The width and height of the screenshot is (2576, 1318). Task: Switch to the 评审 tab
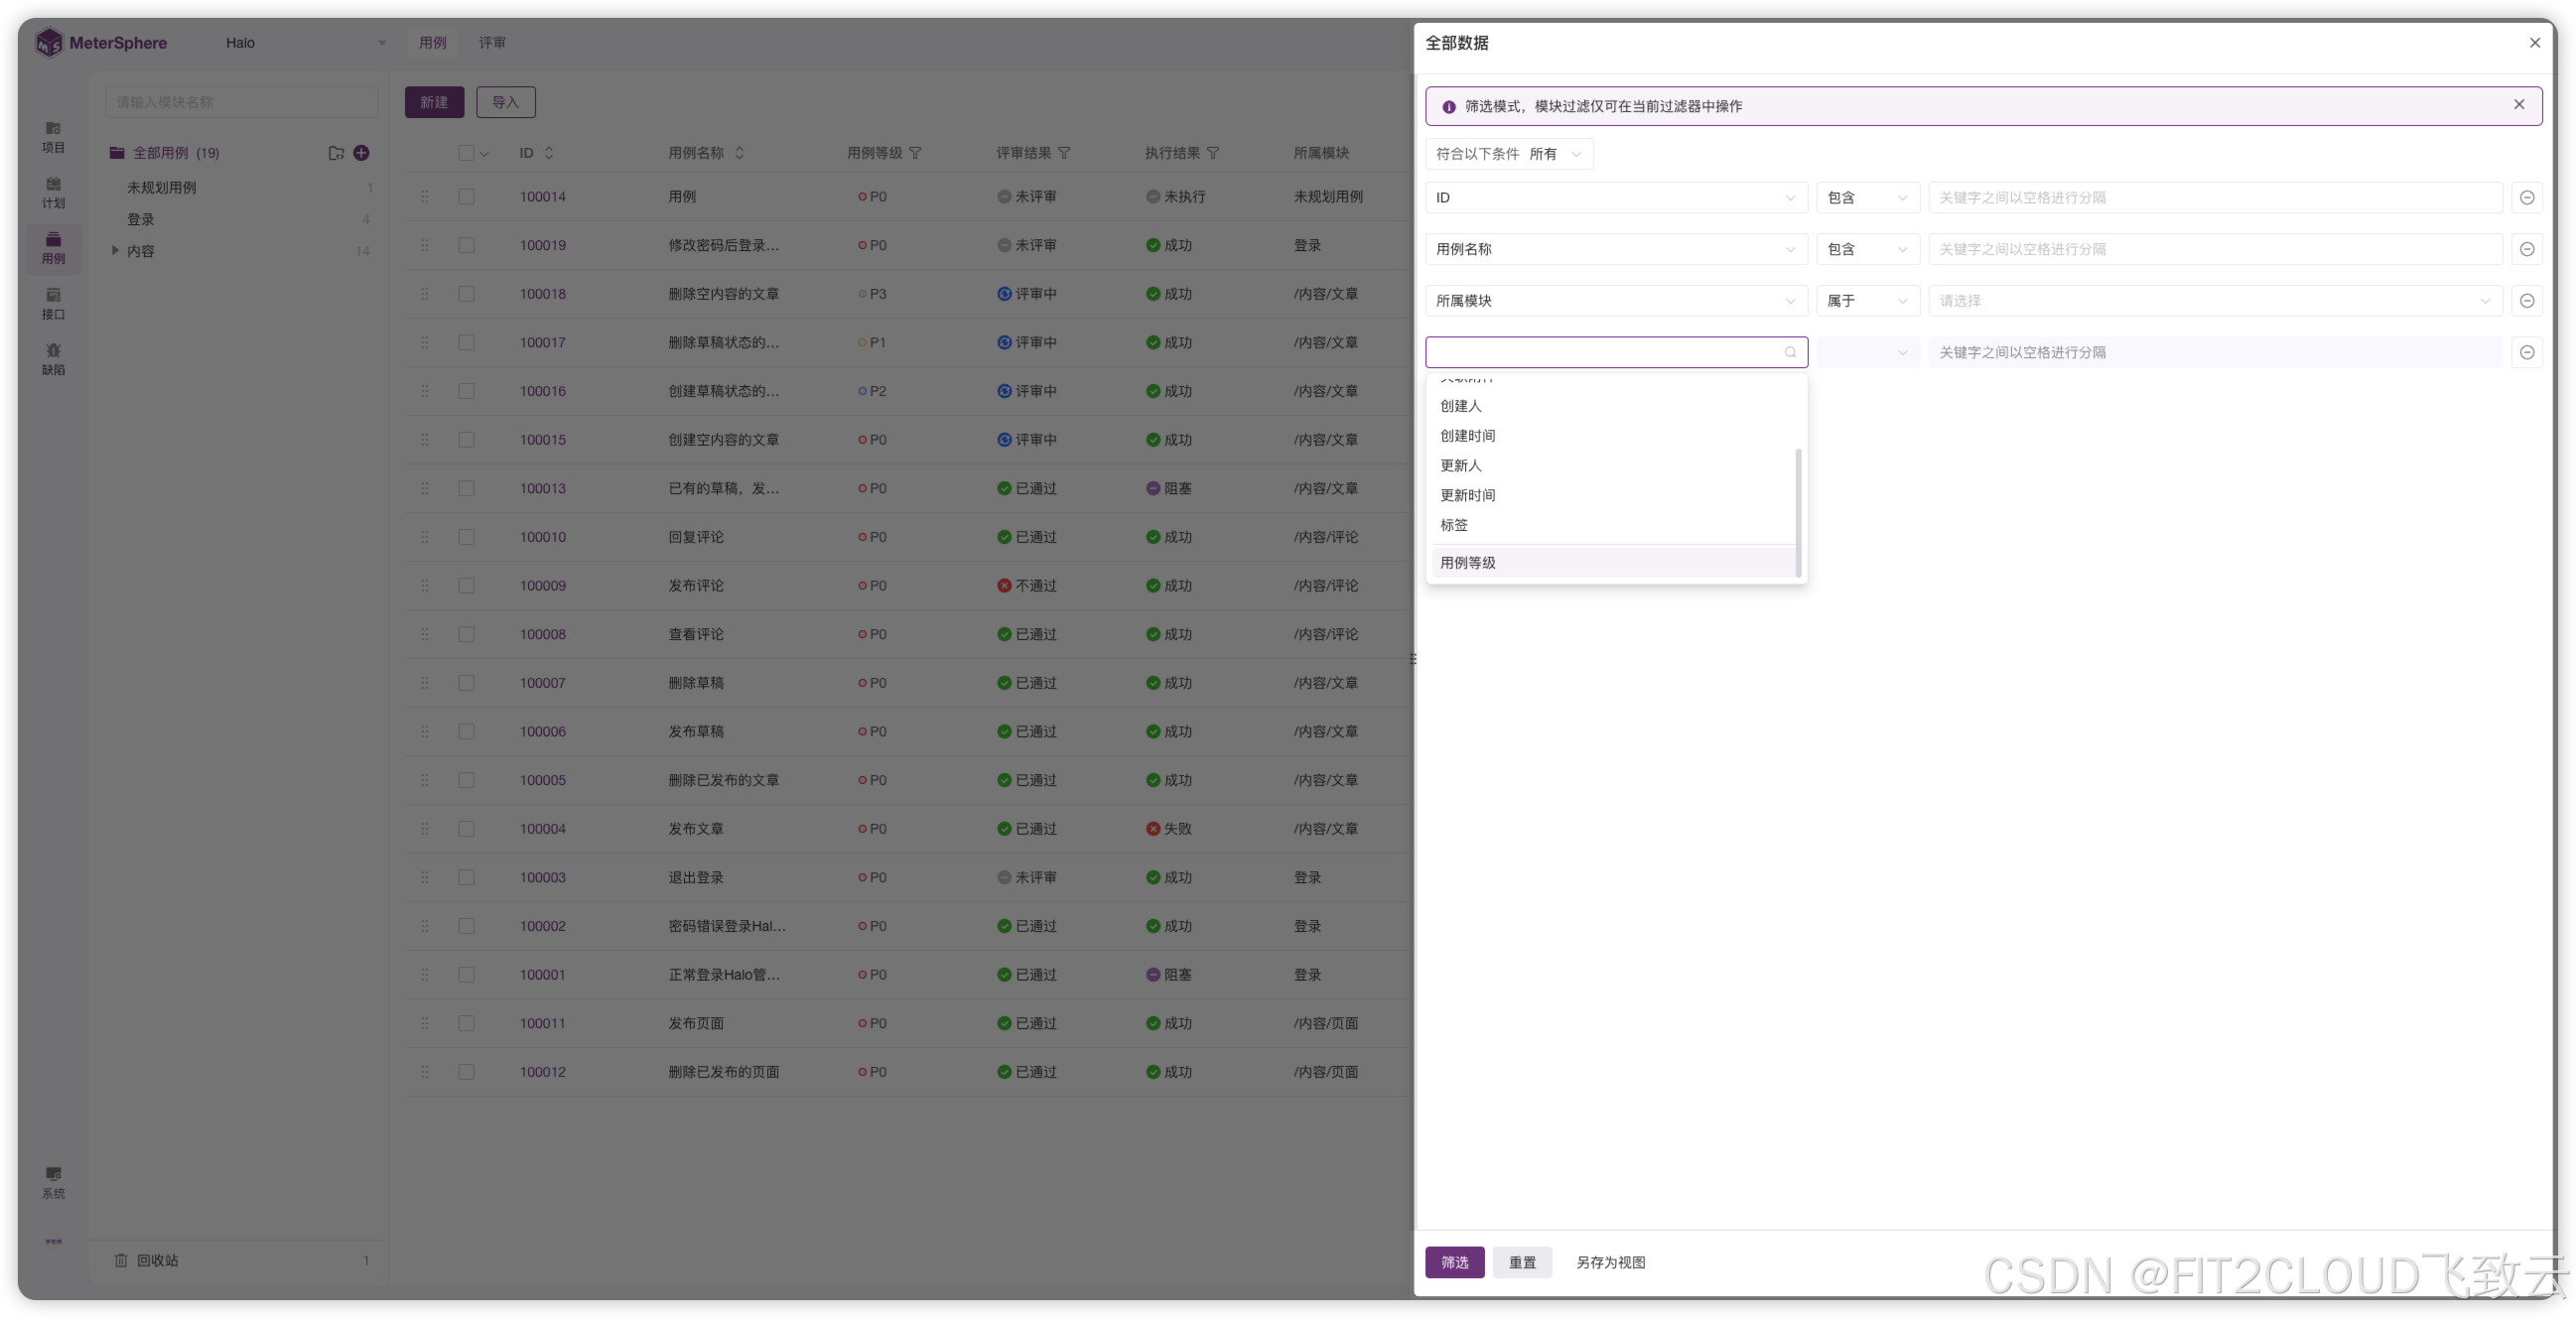click(x=492, y=43)
